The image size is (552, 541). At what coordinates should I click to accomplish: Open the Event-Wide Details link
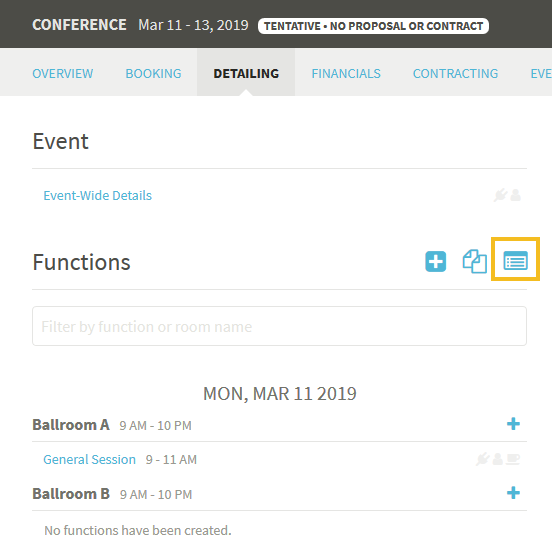pyautogui.click(x=98, y=195)
